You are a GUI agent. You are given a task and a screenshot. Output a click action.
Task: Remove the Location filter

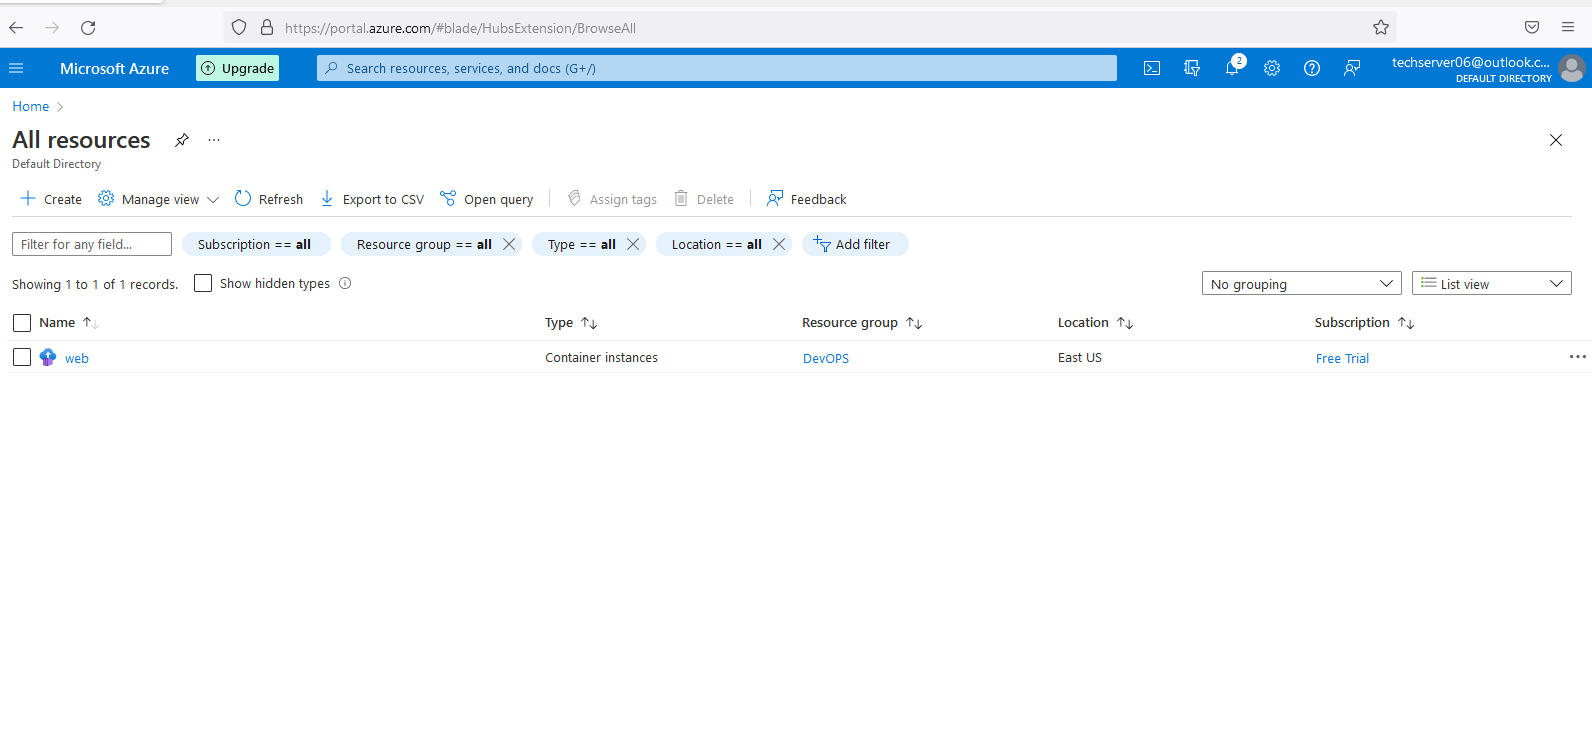pos(779,244)
